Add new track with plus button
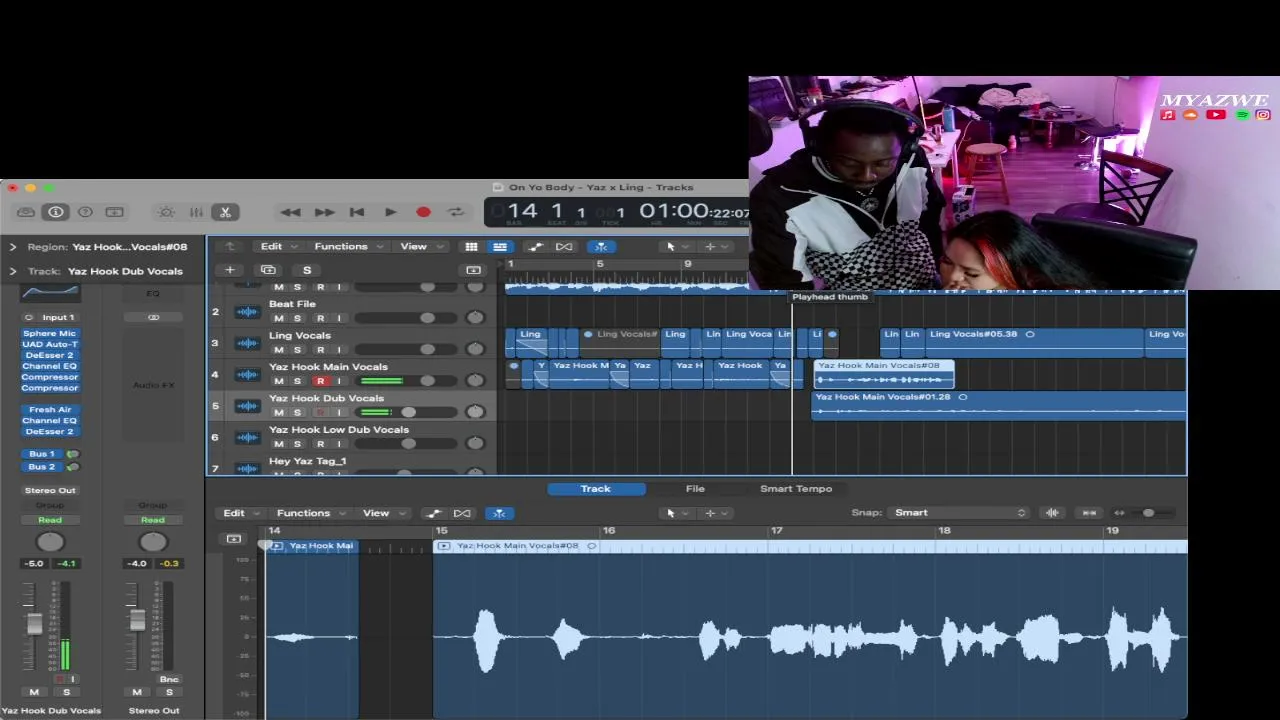This screenshot has width=1280, height=720. 230,270
